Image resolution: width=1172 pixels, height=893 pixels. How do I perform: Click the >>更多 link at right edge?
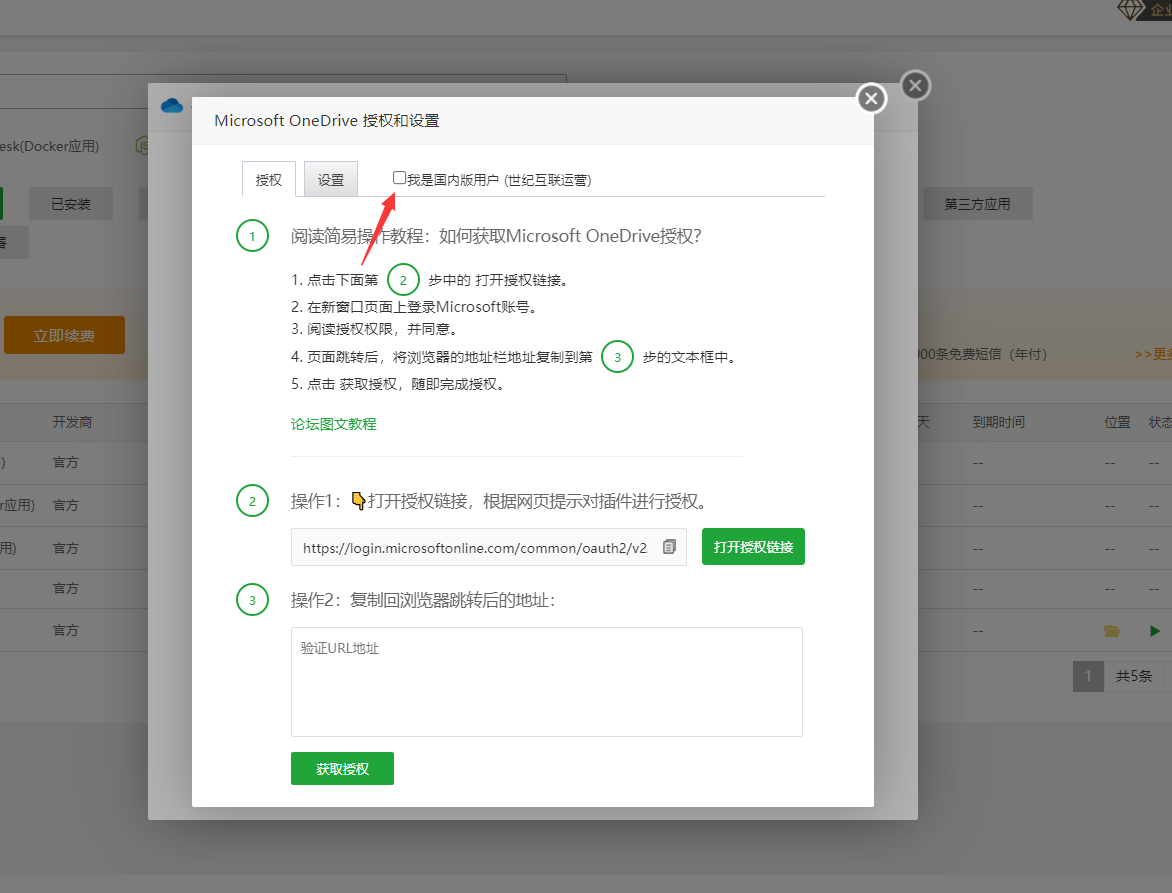click(1153, 354)
